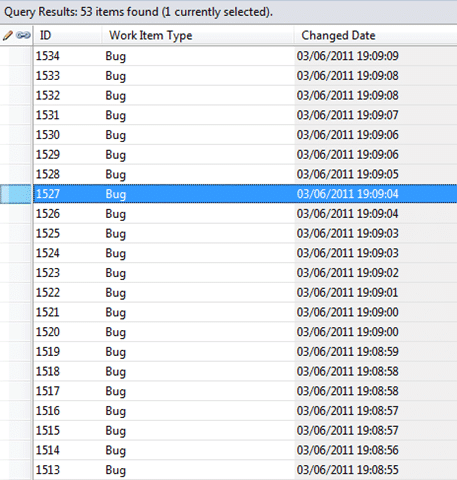Image resolution: width=457 pixels, height=480 pixels.
Task: Click the row selector for highlighted item 1527
Action: coord(16,194)
